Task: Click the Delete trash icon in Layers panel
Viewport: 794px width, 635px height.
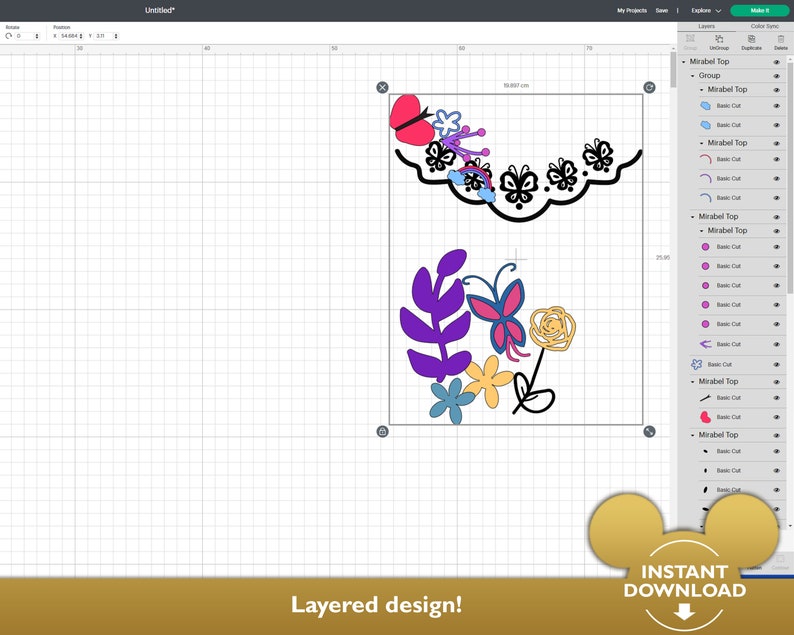Action: coord(780,39)
